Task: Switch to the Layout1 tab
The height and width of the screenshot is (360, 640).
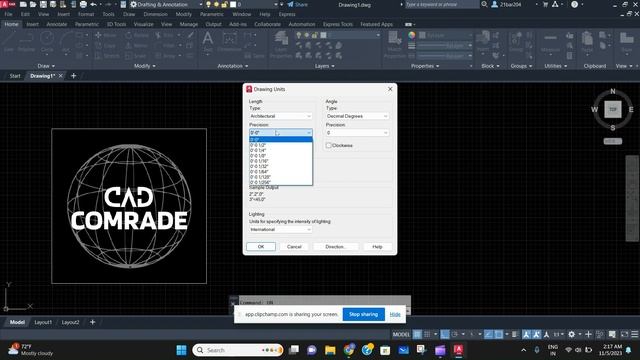Action: pos(43,322)
